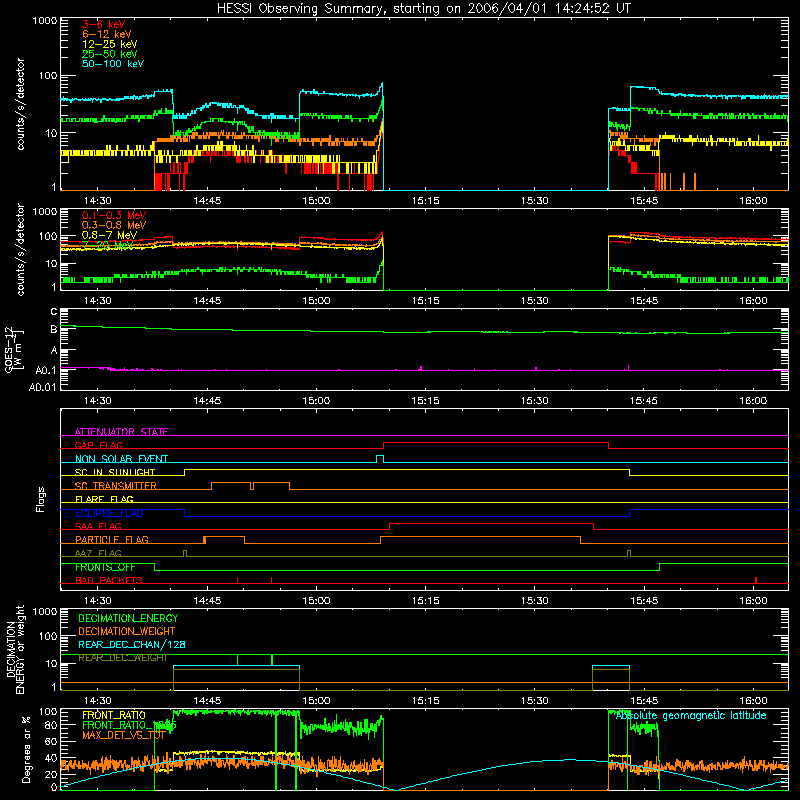Click the NON_SOLAR_EVENT flag label
The width and height of the screenshot is (800, 800).
click(121, 459)
